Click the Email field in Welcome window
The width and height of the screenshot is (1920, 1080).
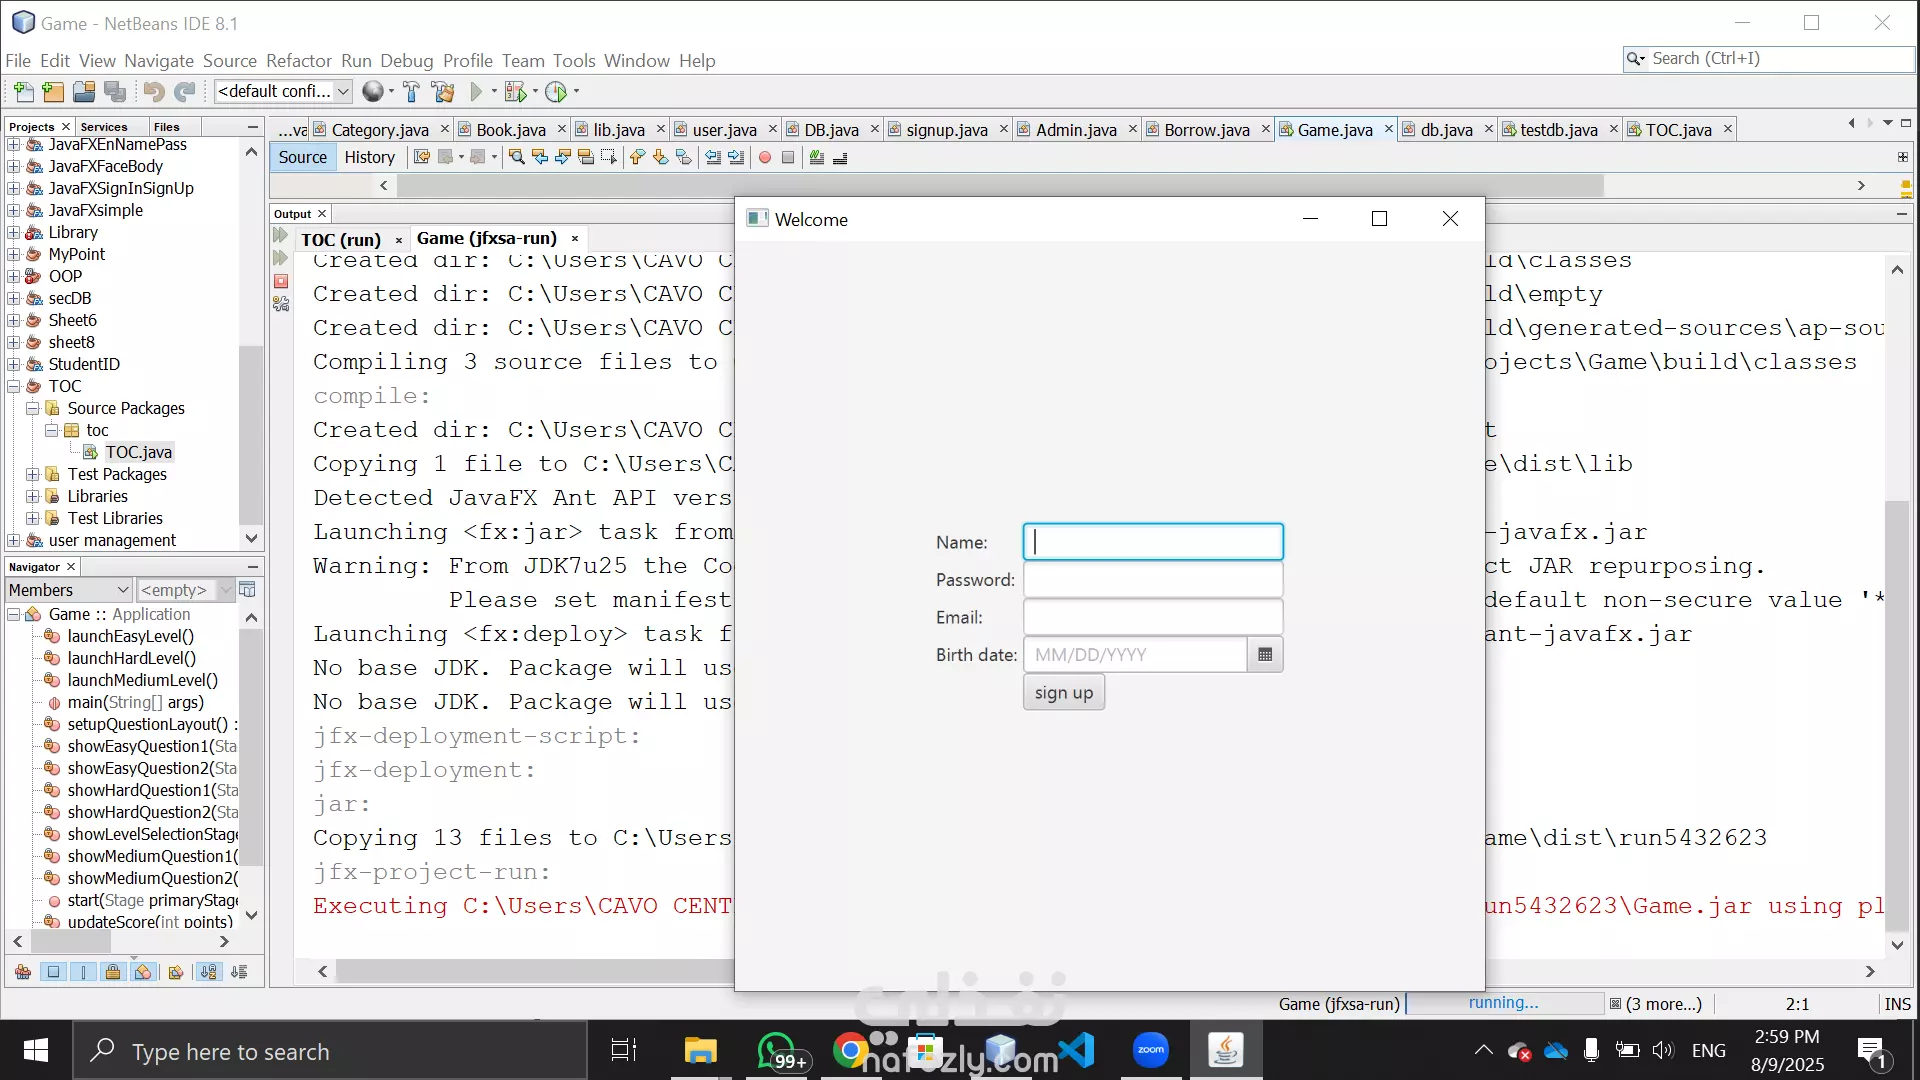tap(1153, 617)
